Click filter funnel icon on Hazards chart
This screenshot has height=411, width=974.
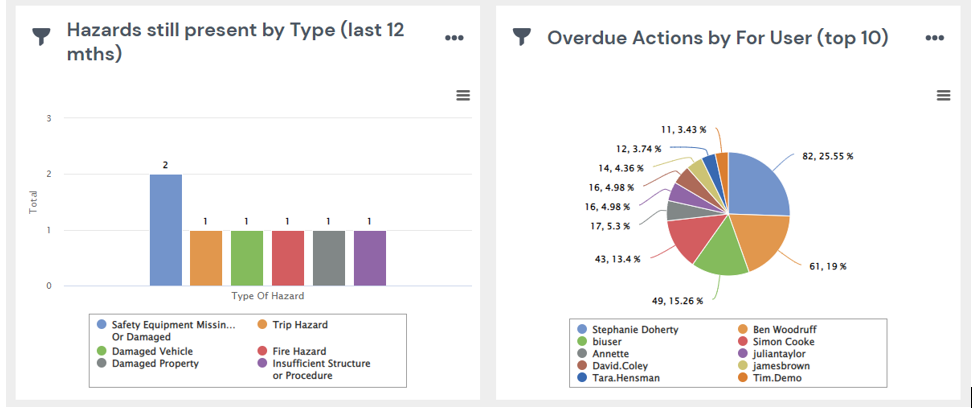tap(42, 32)
